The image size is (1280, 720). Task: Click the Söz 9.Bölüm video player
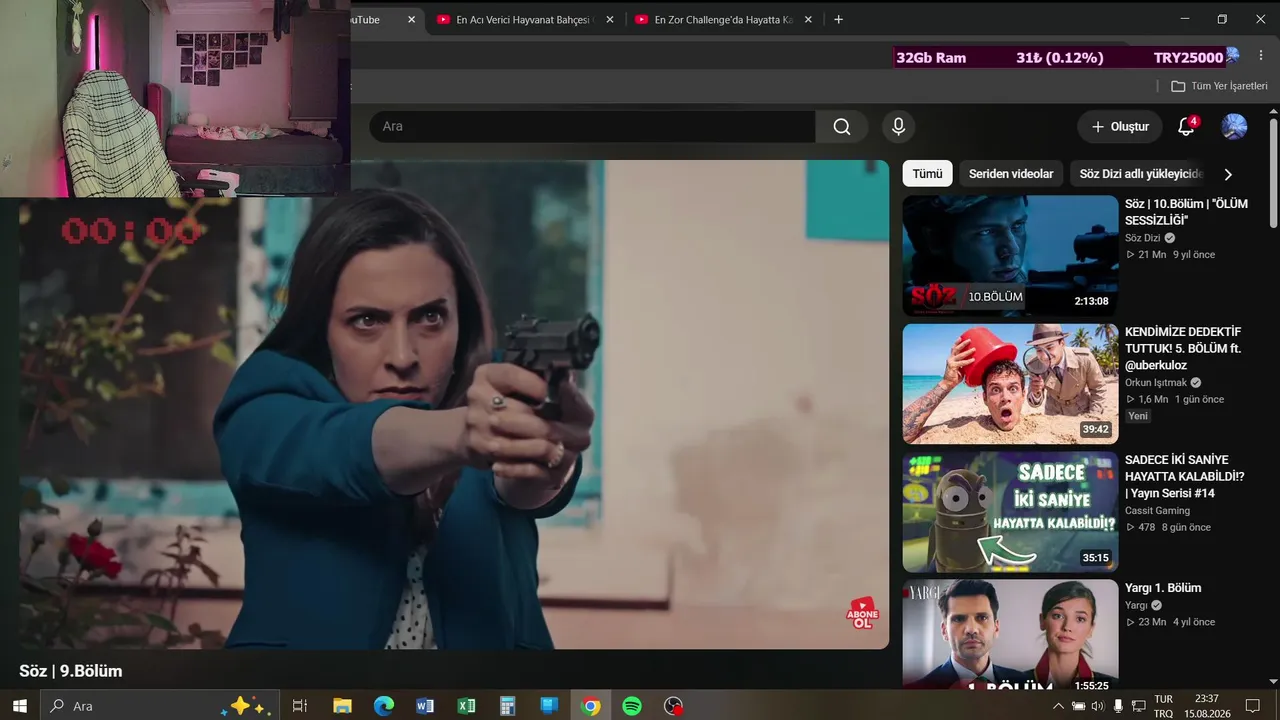click(454, 405)
